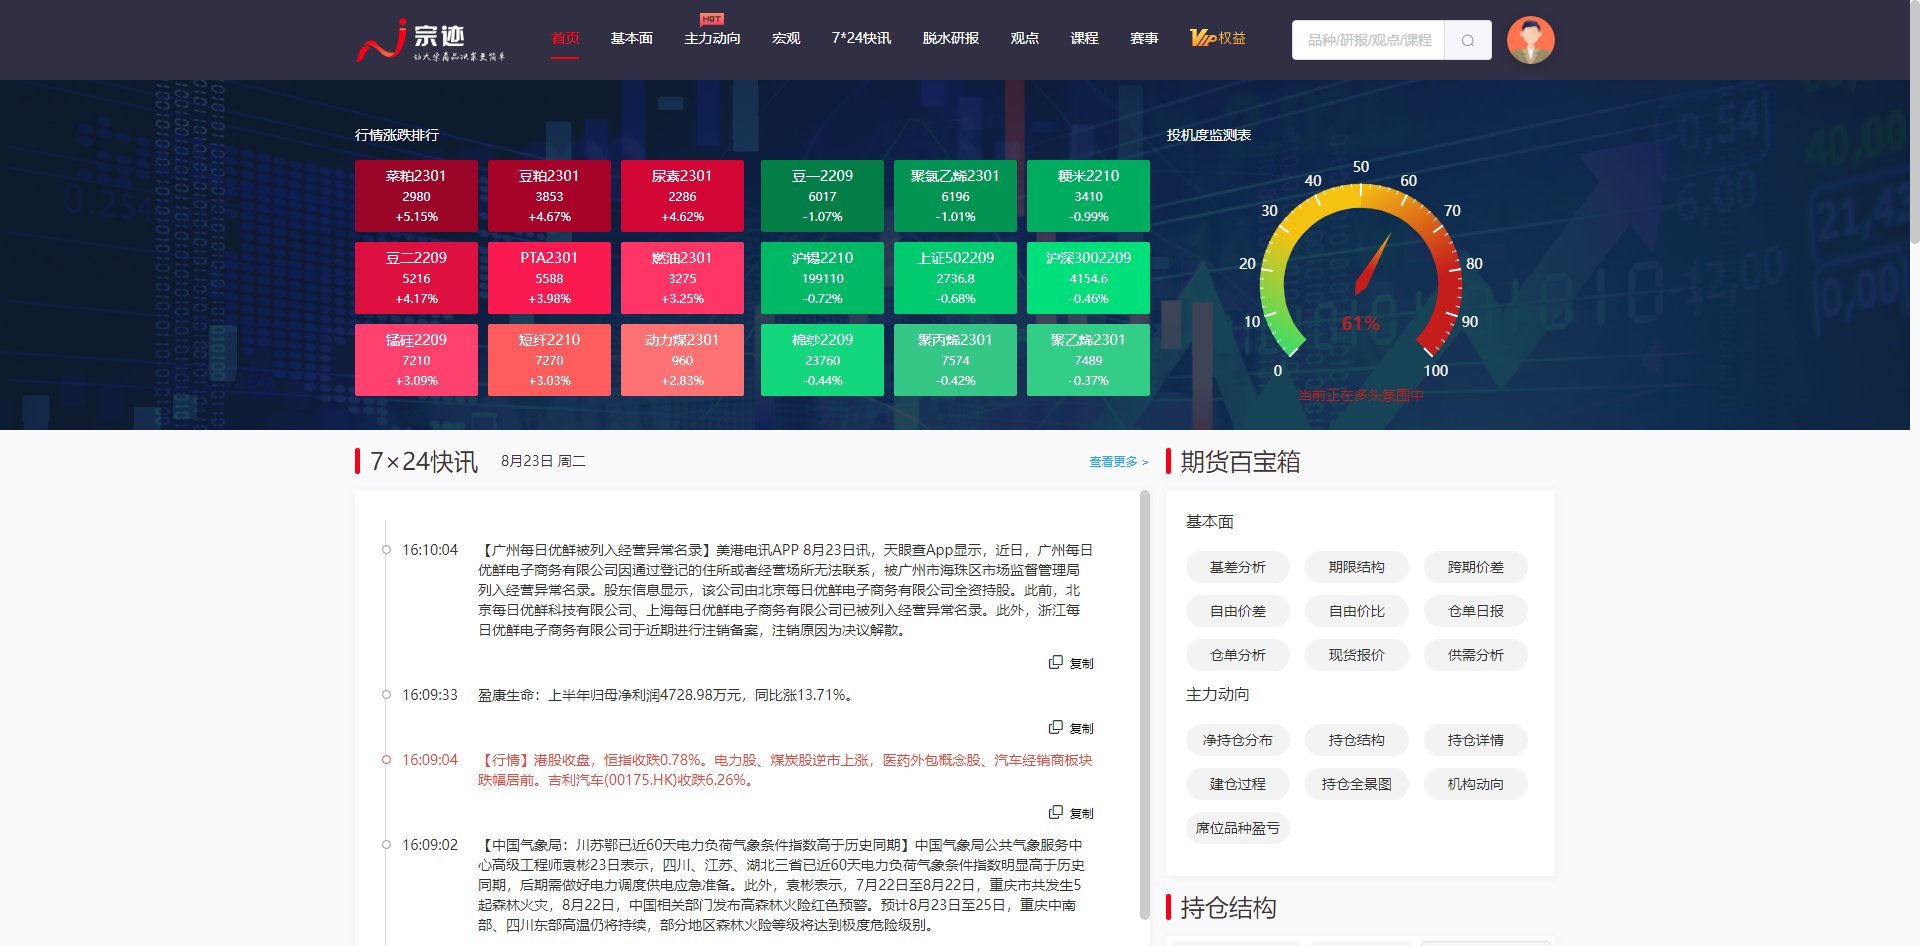Click the 现货报价 button
The image size is (1920, 946).
point(1356,655)
